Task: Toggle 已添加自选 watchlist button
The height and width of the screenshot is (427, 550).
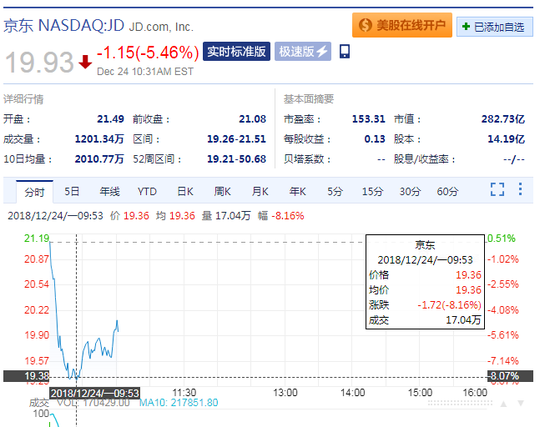Action: tap(495, 27)
